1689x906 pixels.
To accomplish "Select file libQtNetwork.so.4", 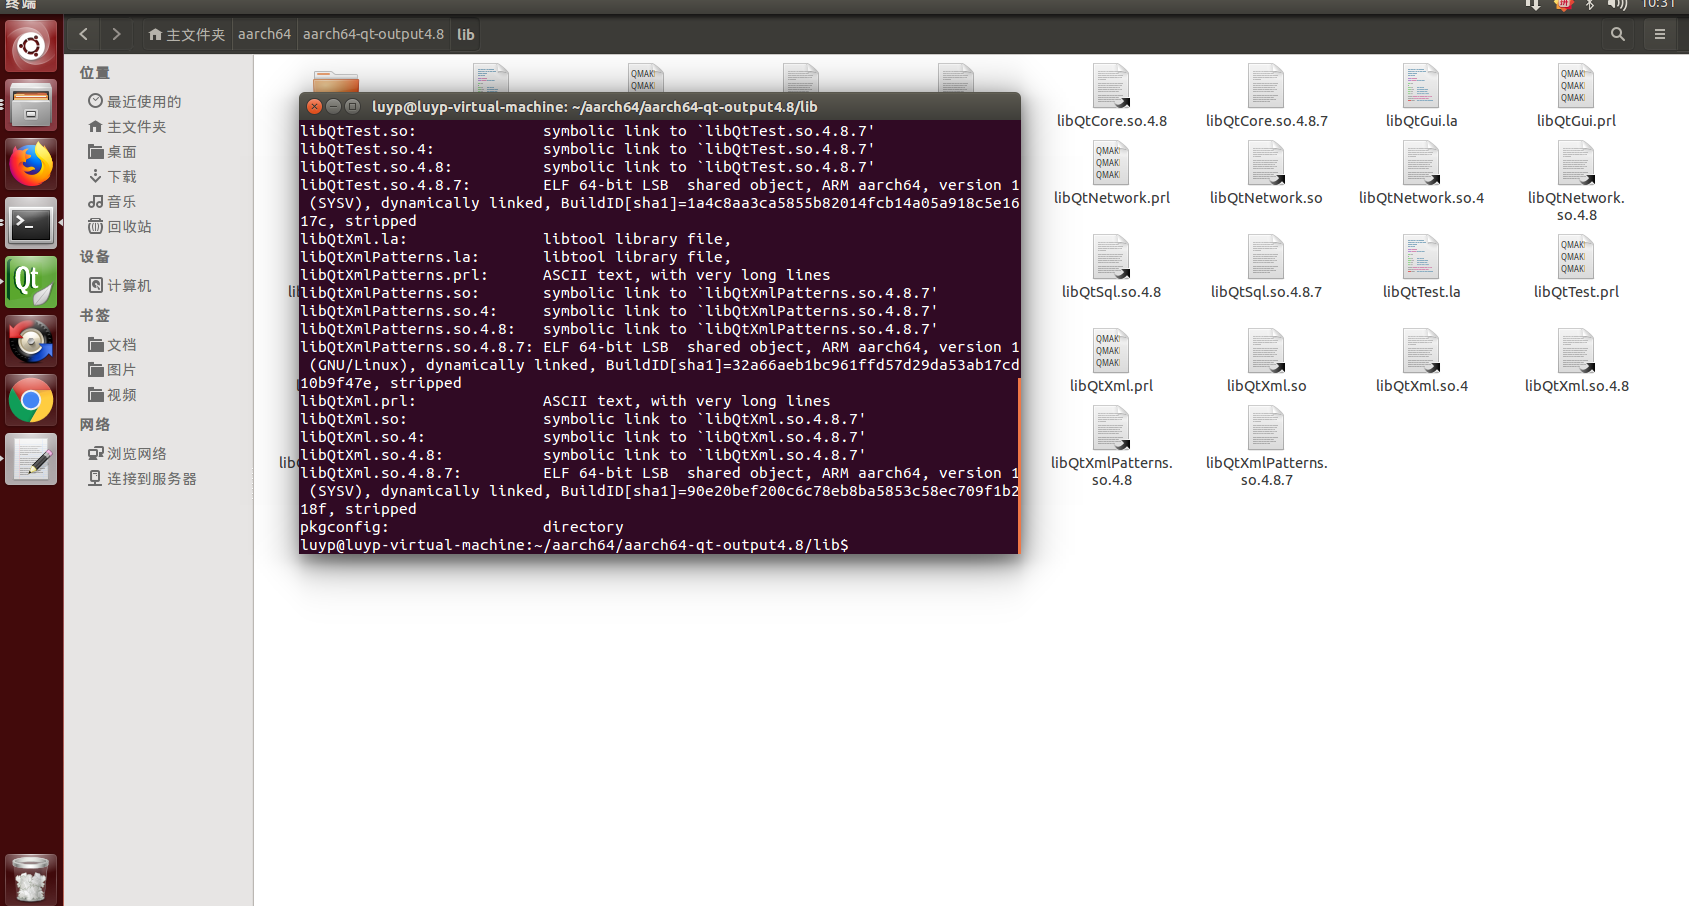I will pyautogui.click(x=1421, y=173).
